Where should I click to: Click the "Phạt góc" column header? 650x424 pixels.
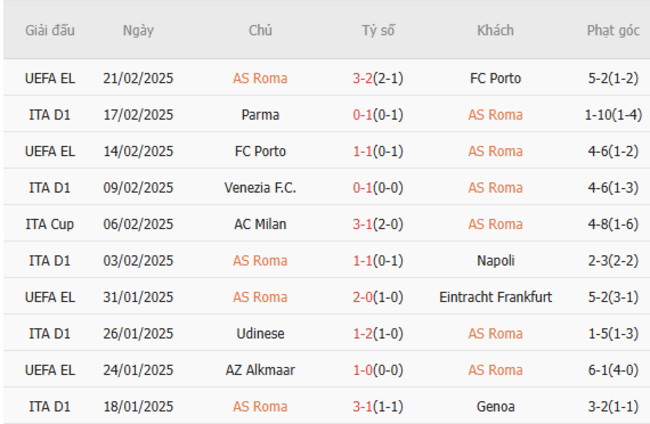pos(613,30)
